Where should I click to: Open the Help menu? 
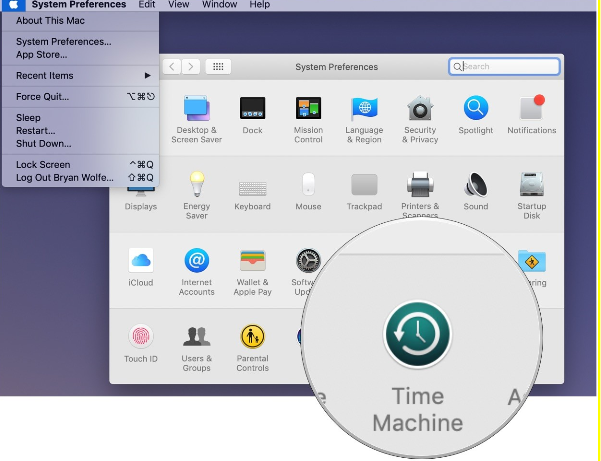(259, 5)
